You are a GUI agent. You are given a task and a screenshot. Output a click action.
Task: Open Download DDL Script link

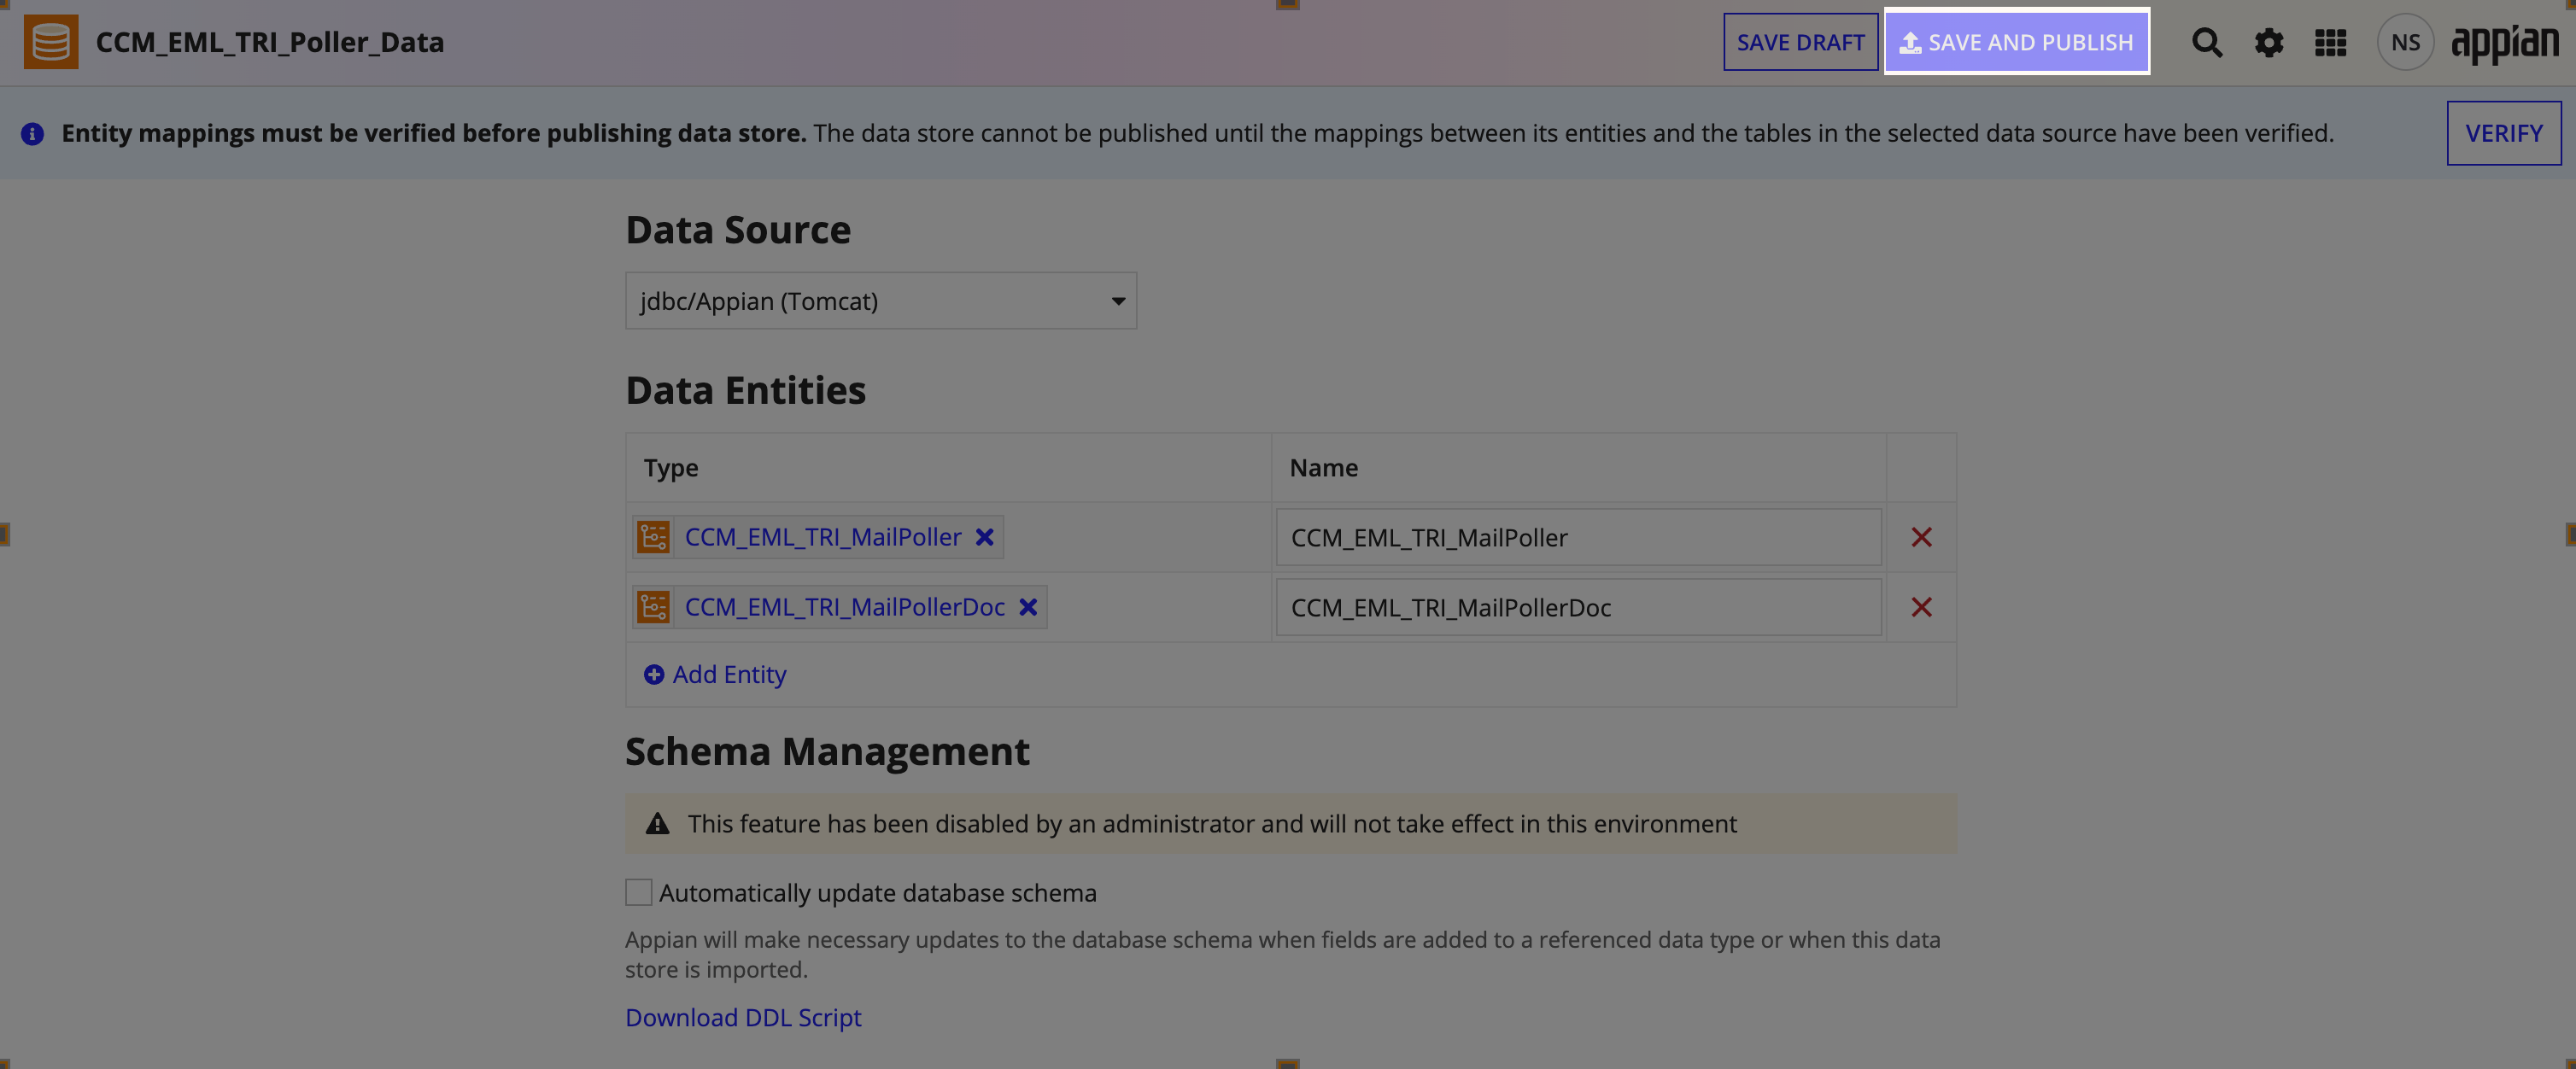pyautogui.click(x=743, y=1017)
